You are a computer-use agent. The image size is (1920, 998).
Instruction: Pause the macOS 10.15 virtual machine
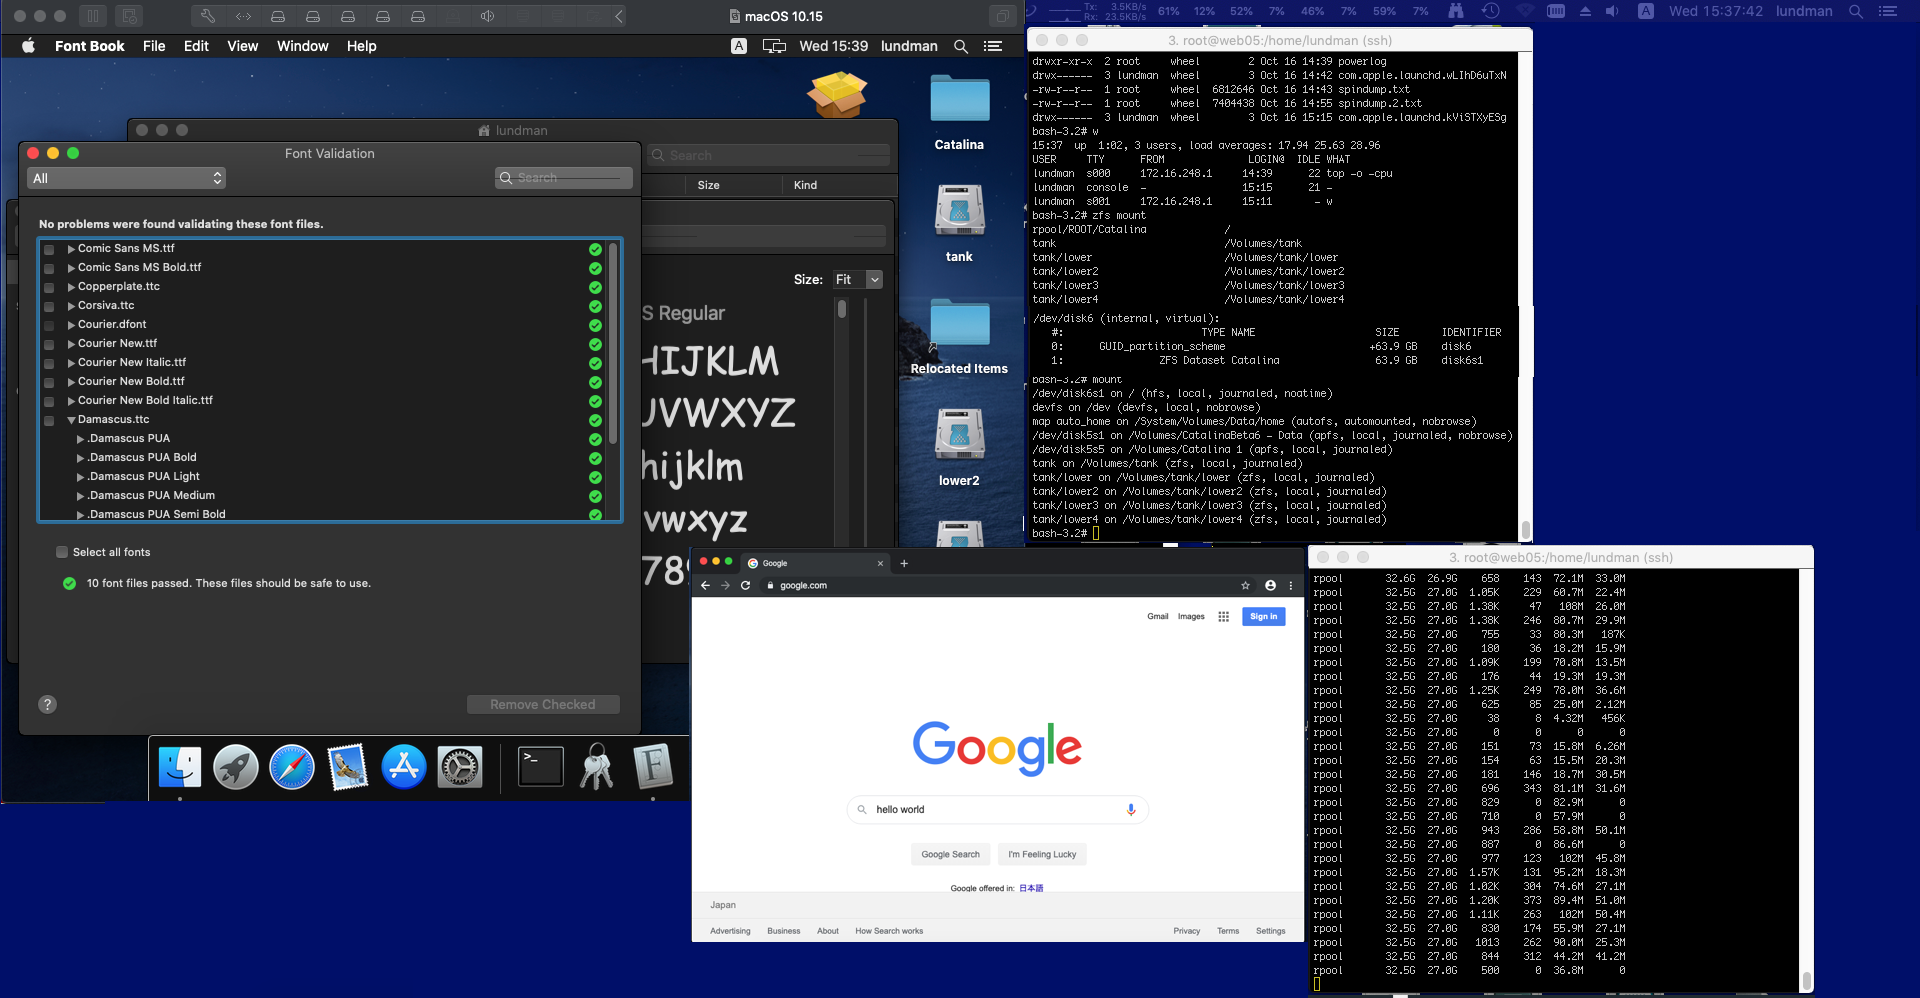[92, 16]
